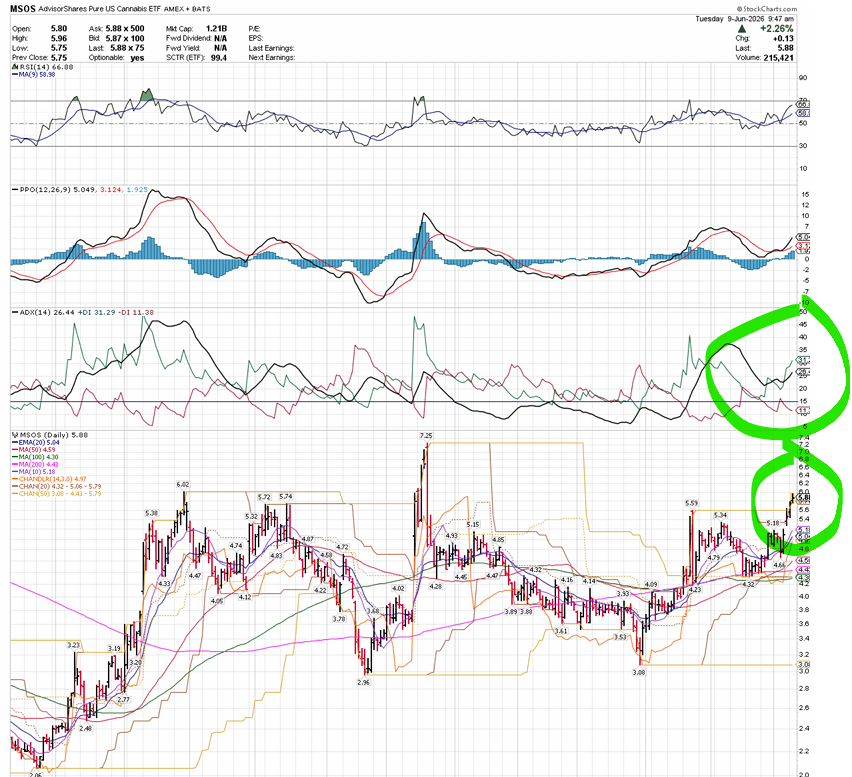Click the 'EMA(20) 5.04' legend entry
The width and height of the screenshot is (852, 777).
37,443
